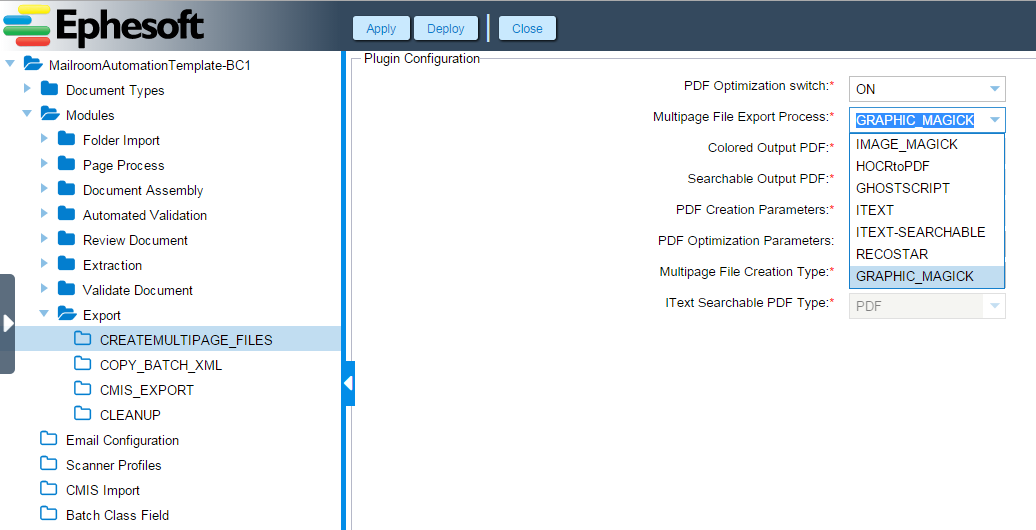The image size is (1036, 530).
Task: Expand the Validate Document module
Action: [x=44, y=289]
